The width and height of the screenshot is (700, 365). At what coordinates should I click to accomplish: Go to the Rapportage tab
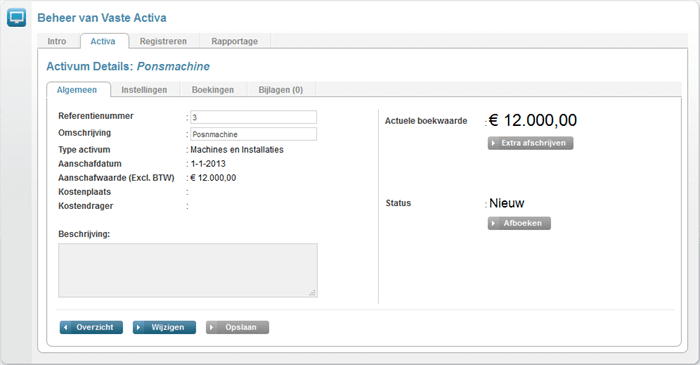pos(234,41)
